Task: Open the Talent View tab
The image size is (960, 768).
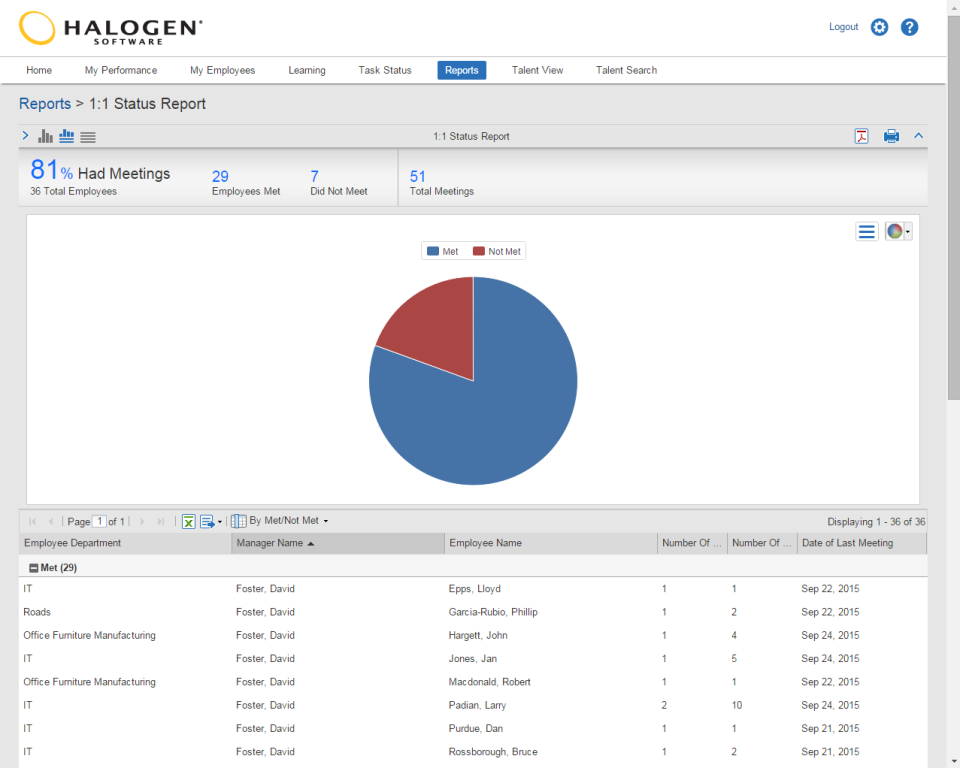Action: tap(538, 70)
